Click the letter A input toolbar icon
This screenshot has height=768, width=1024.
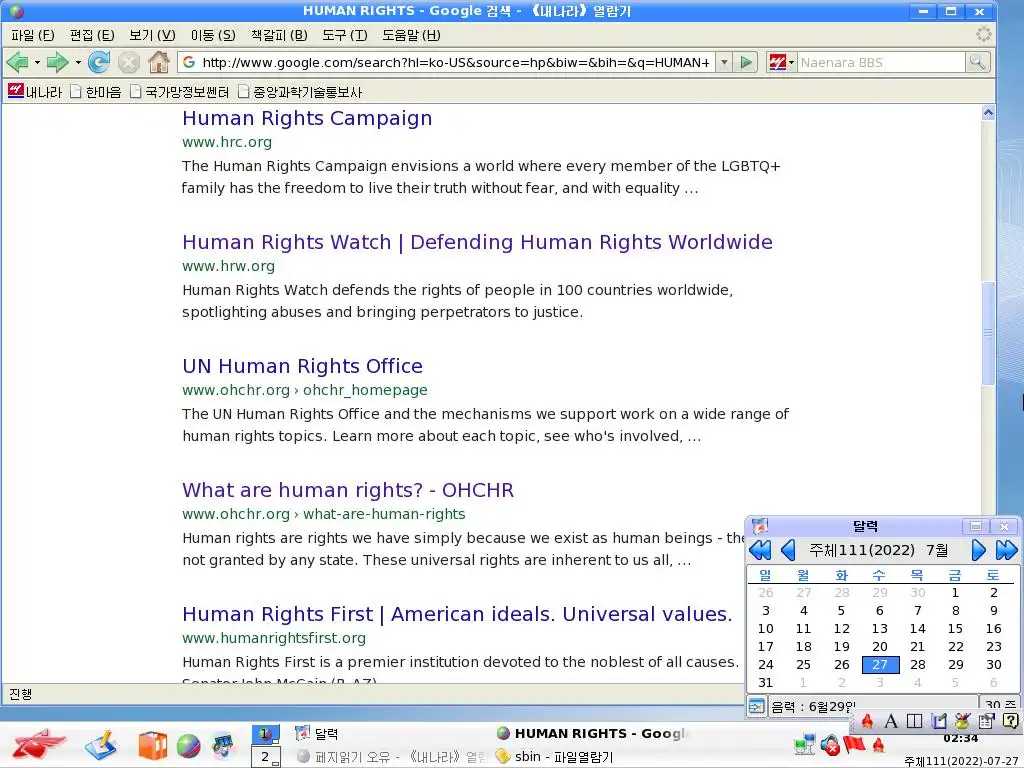(891, 722)
